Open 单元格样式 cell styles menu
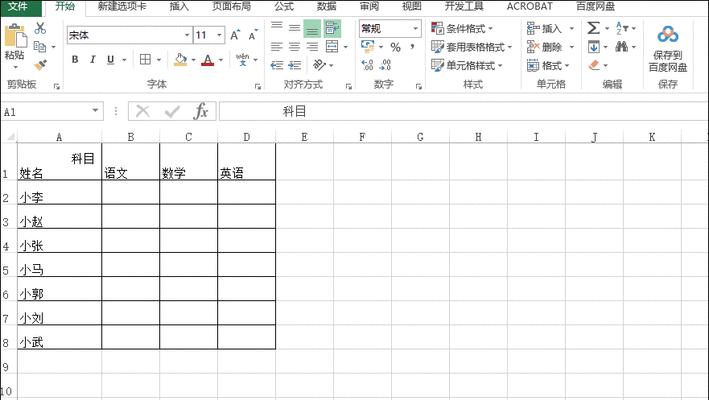709x400 pixels. pos(466,66)
